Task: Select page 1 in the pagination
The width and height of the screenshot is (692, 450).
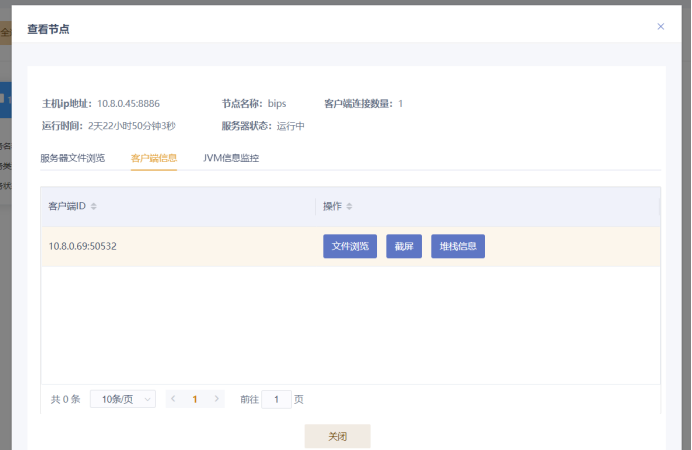Action: [x=195, y=399]
